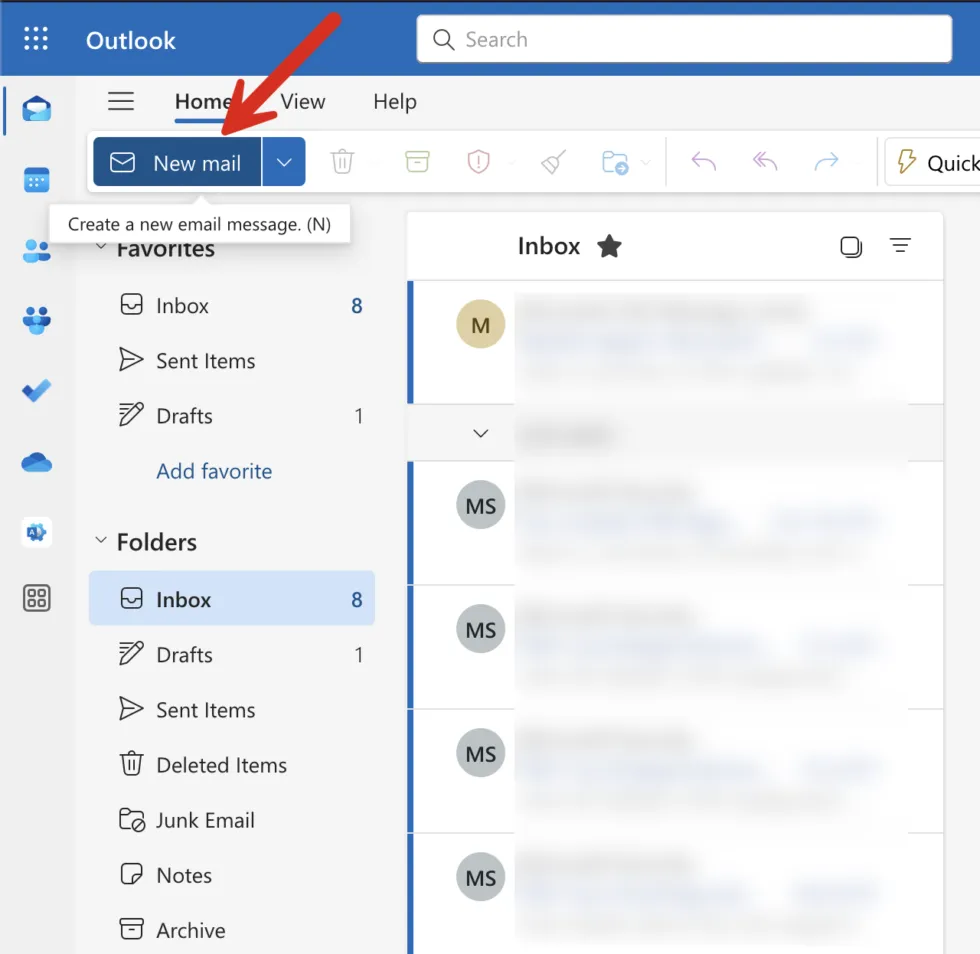Collapse the Favorites section chevron
Screen dimensions: 980x954
point(101,247)
